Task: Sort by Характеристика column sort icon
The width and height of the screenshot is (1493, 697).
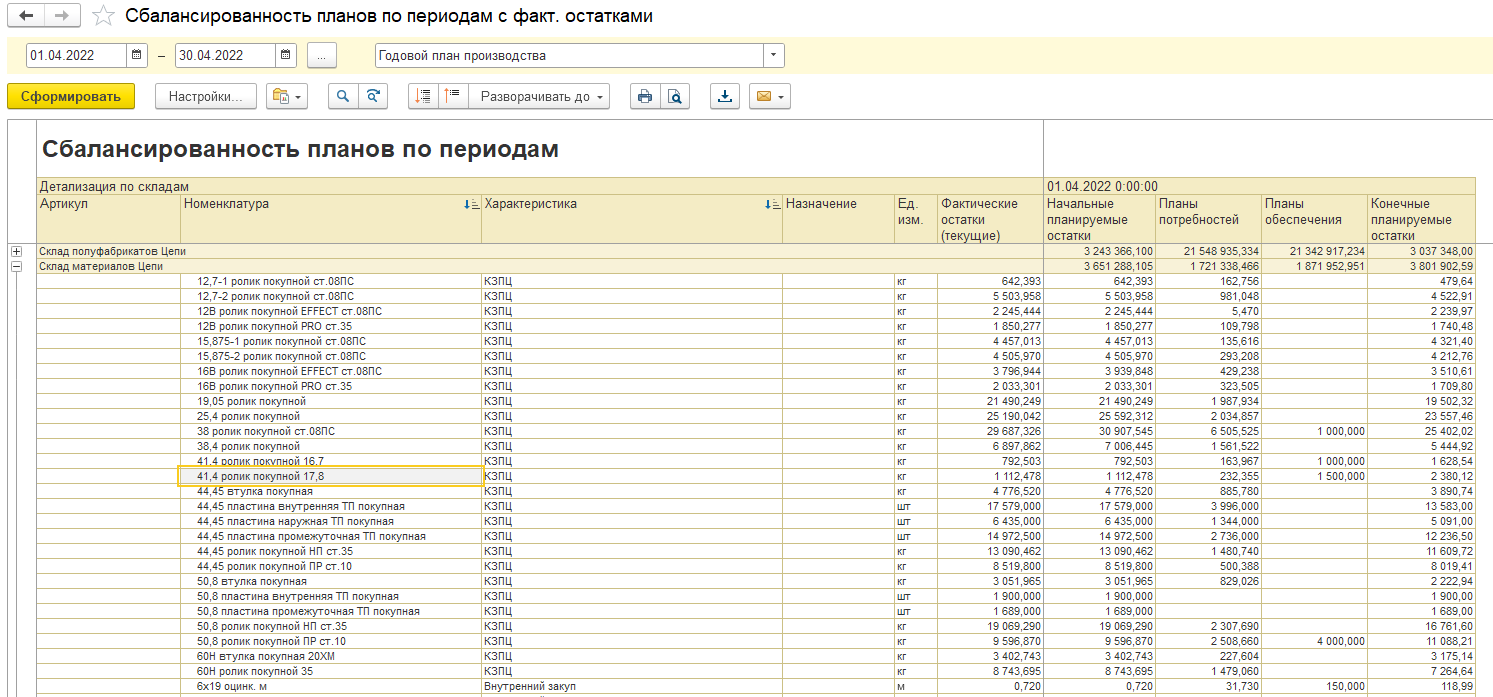Action: coord(773,204)
